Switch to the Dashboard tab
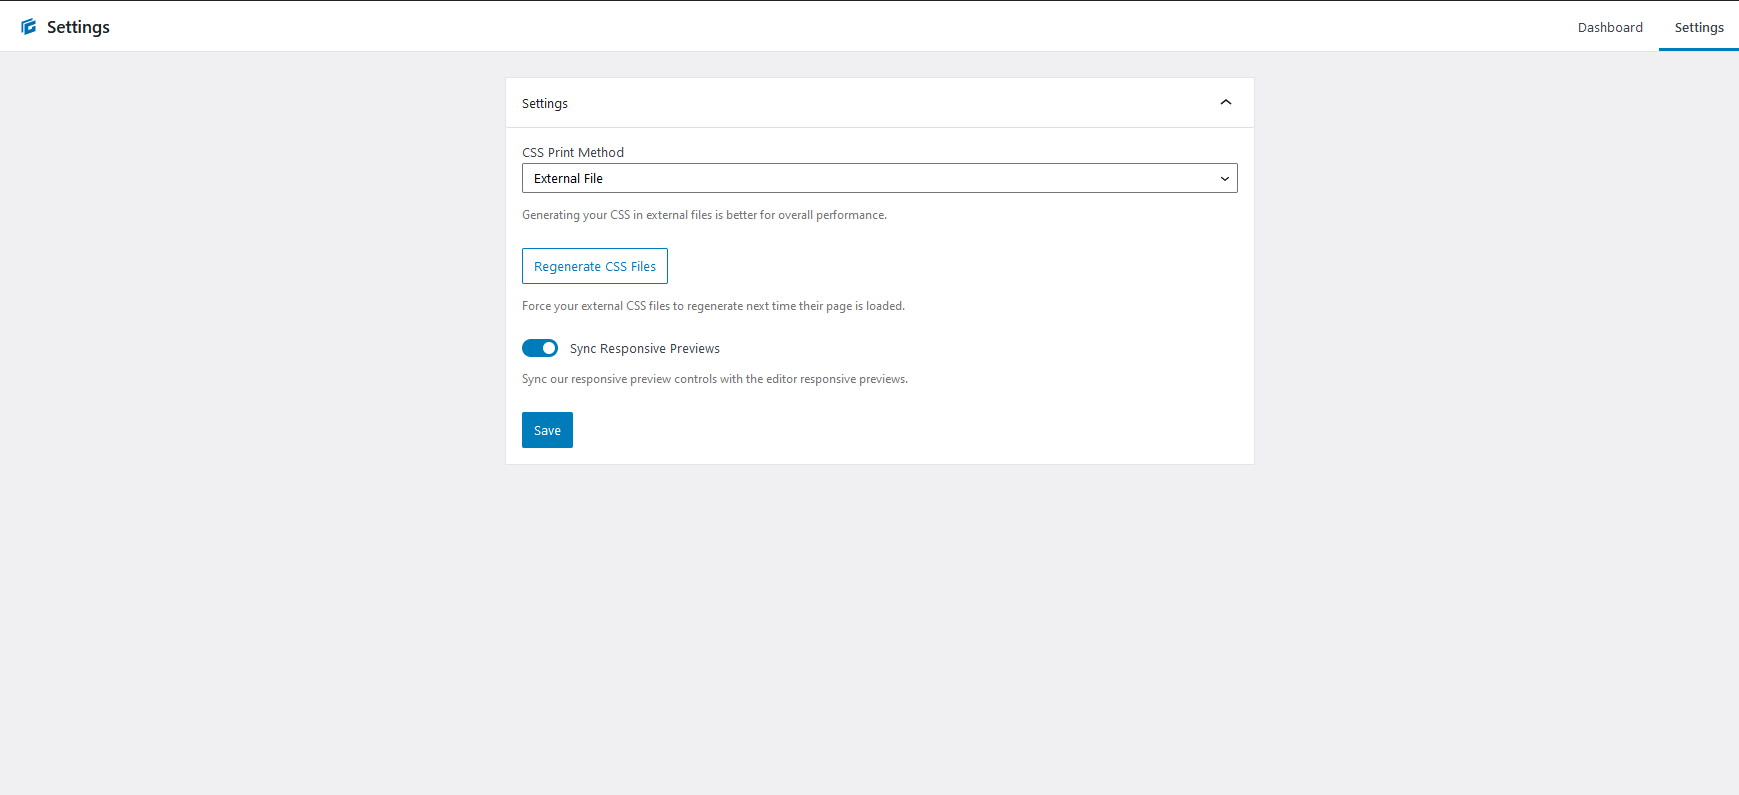The width and height of the screenshot is (1739, 795). tap(1610, 27)
